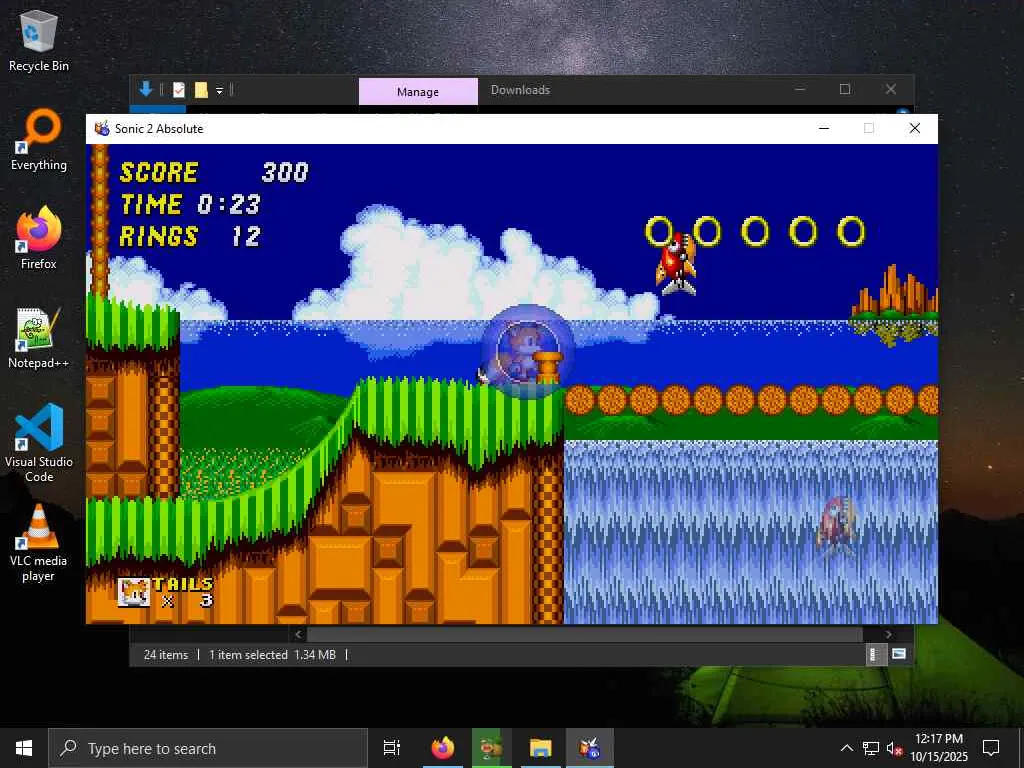The height and width of the screenshot is (768, 1024).
Task: Click the muted volume icon in system tray
Action: point(894,748)
